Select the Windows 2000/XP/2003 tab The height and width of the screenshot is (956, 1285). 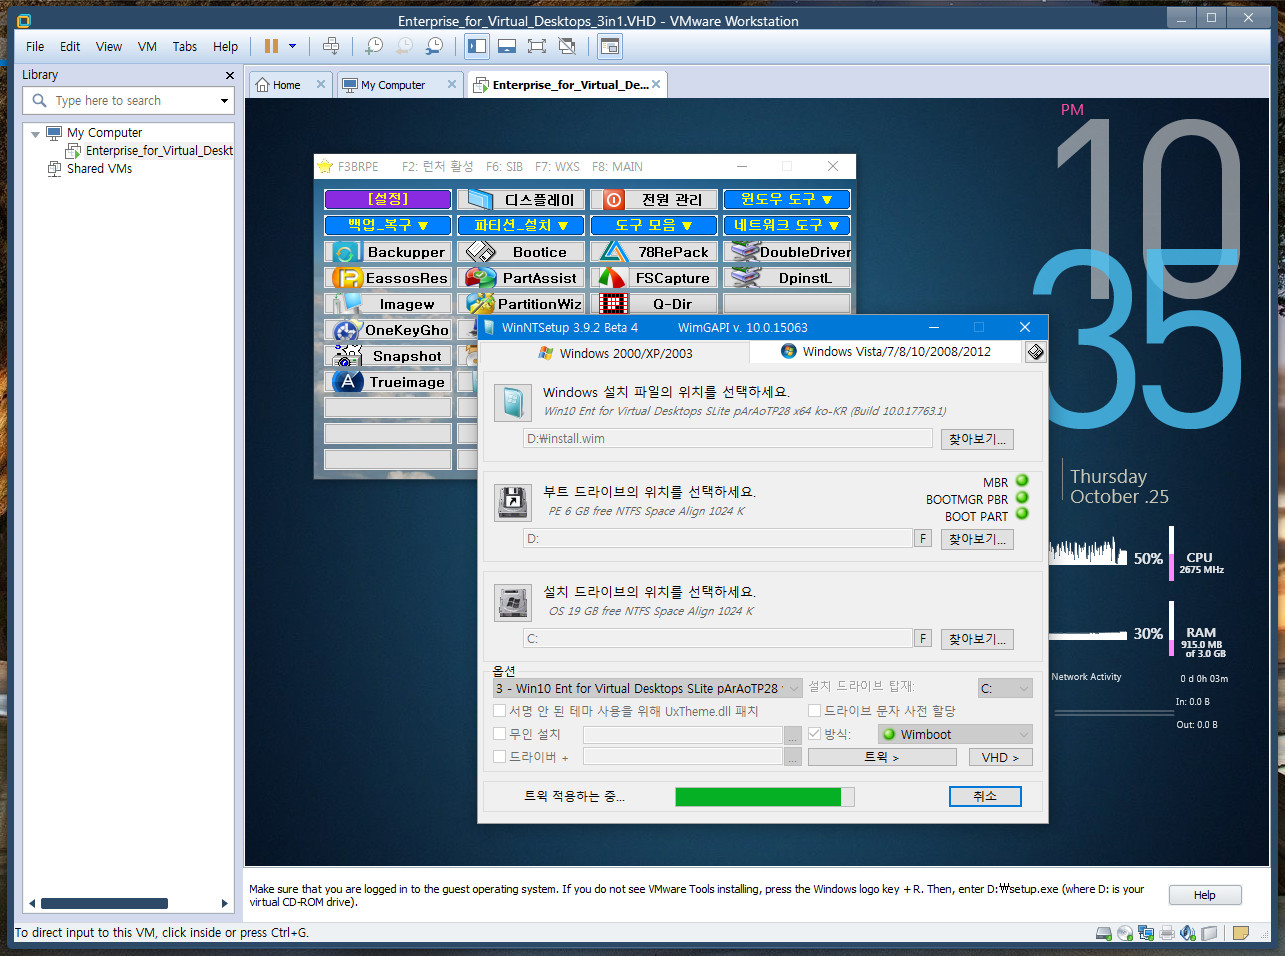614,353
